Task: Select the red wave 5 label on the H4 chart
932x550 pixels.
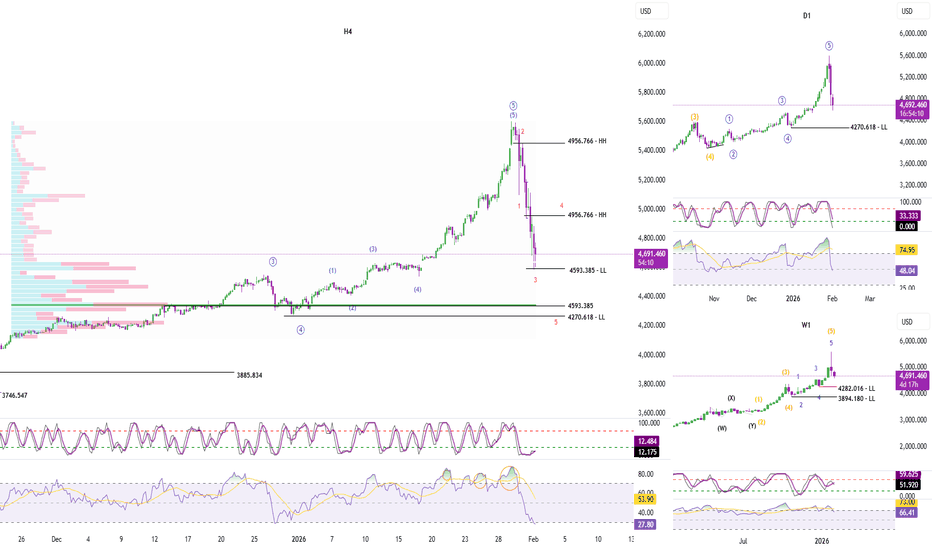Action: (556, 322)
